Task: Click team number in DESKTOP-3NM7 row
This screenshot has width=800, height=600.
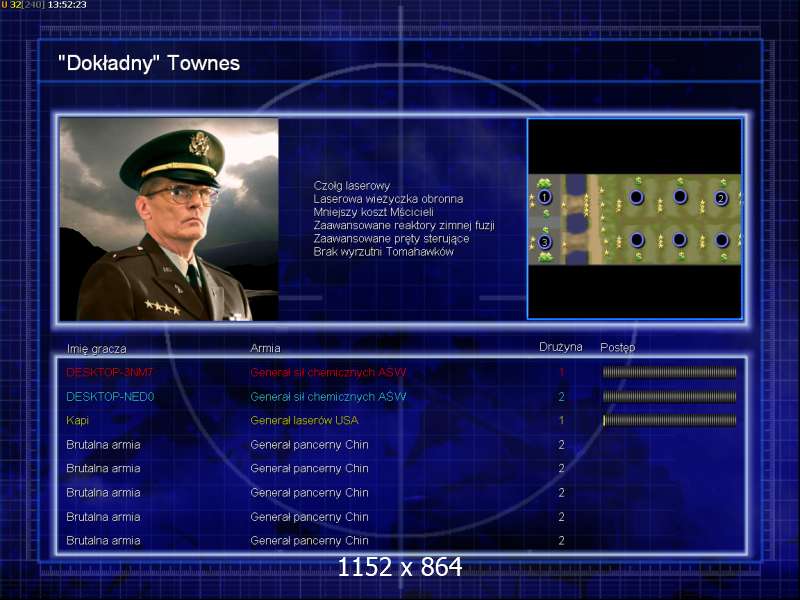Action: click(562, 372)
